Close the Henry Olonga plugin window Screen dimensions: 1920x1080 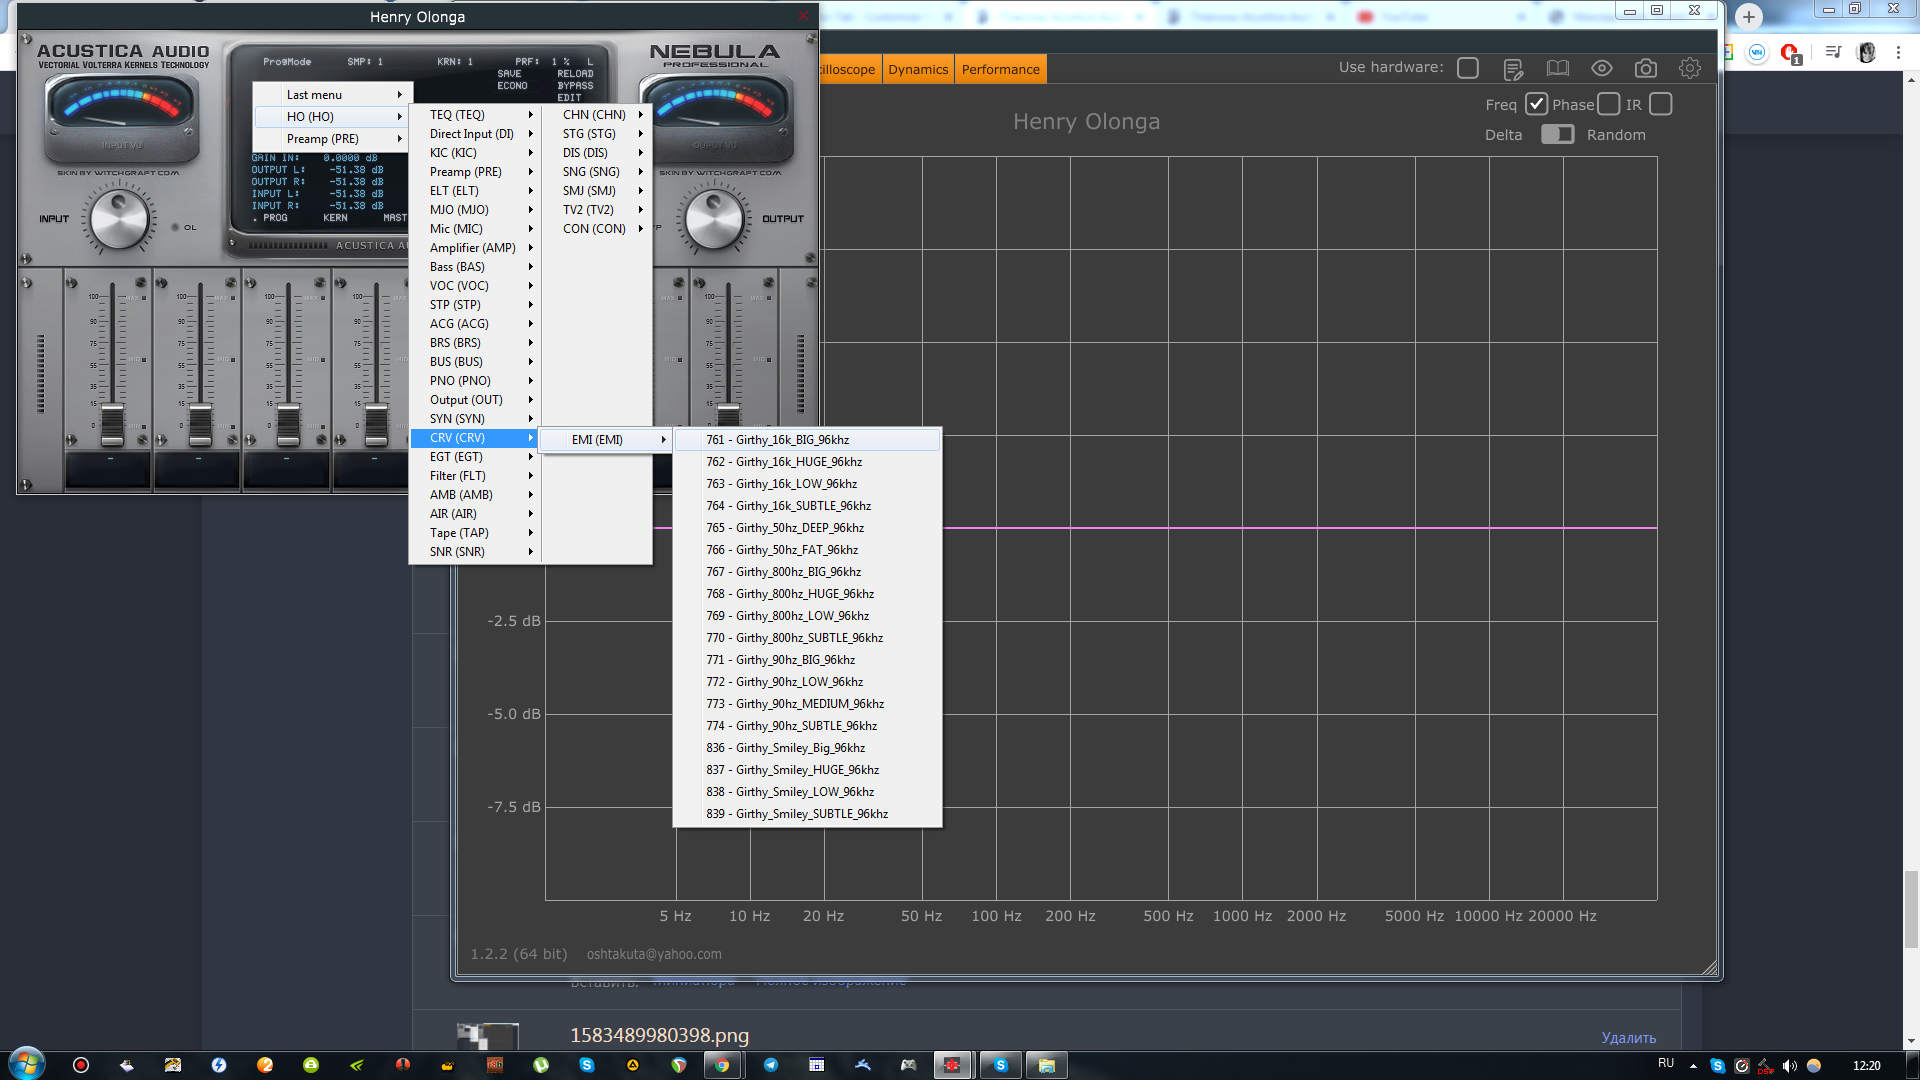803,16
